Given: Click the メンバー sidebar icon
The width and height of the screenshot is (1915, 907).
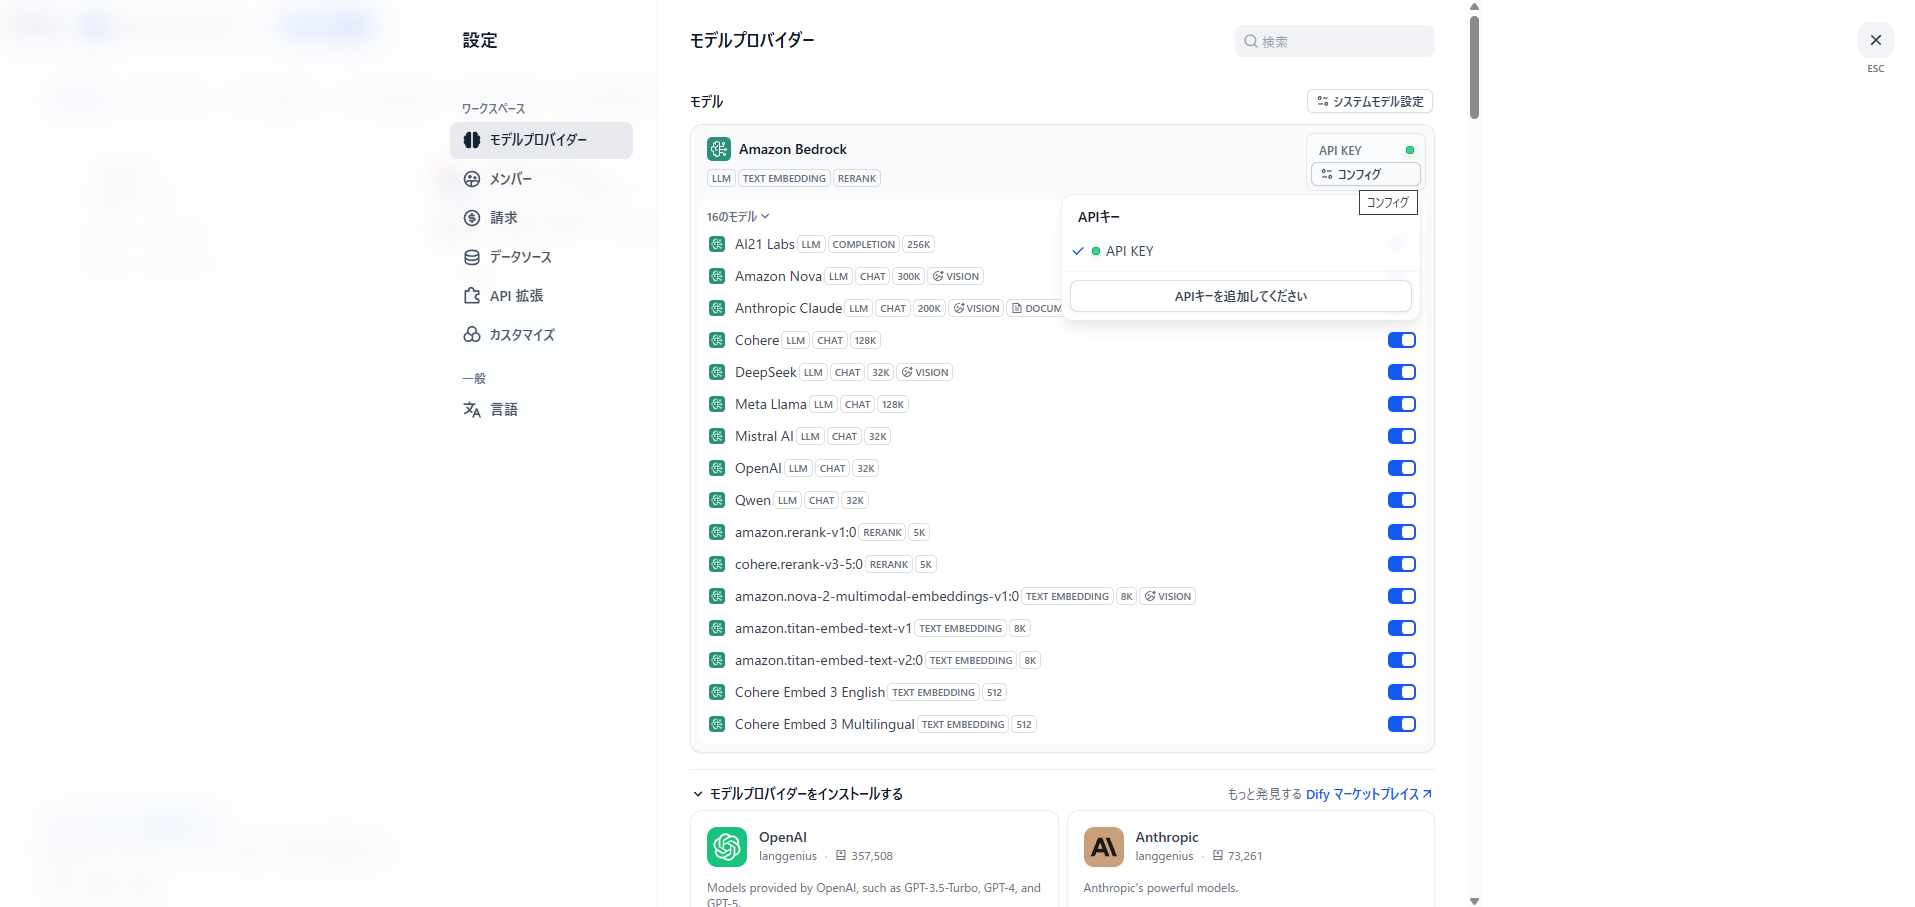Looking at the screenshot, I should point(472,179).
